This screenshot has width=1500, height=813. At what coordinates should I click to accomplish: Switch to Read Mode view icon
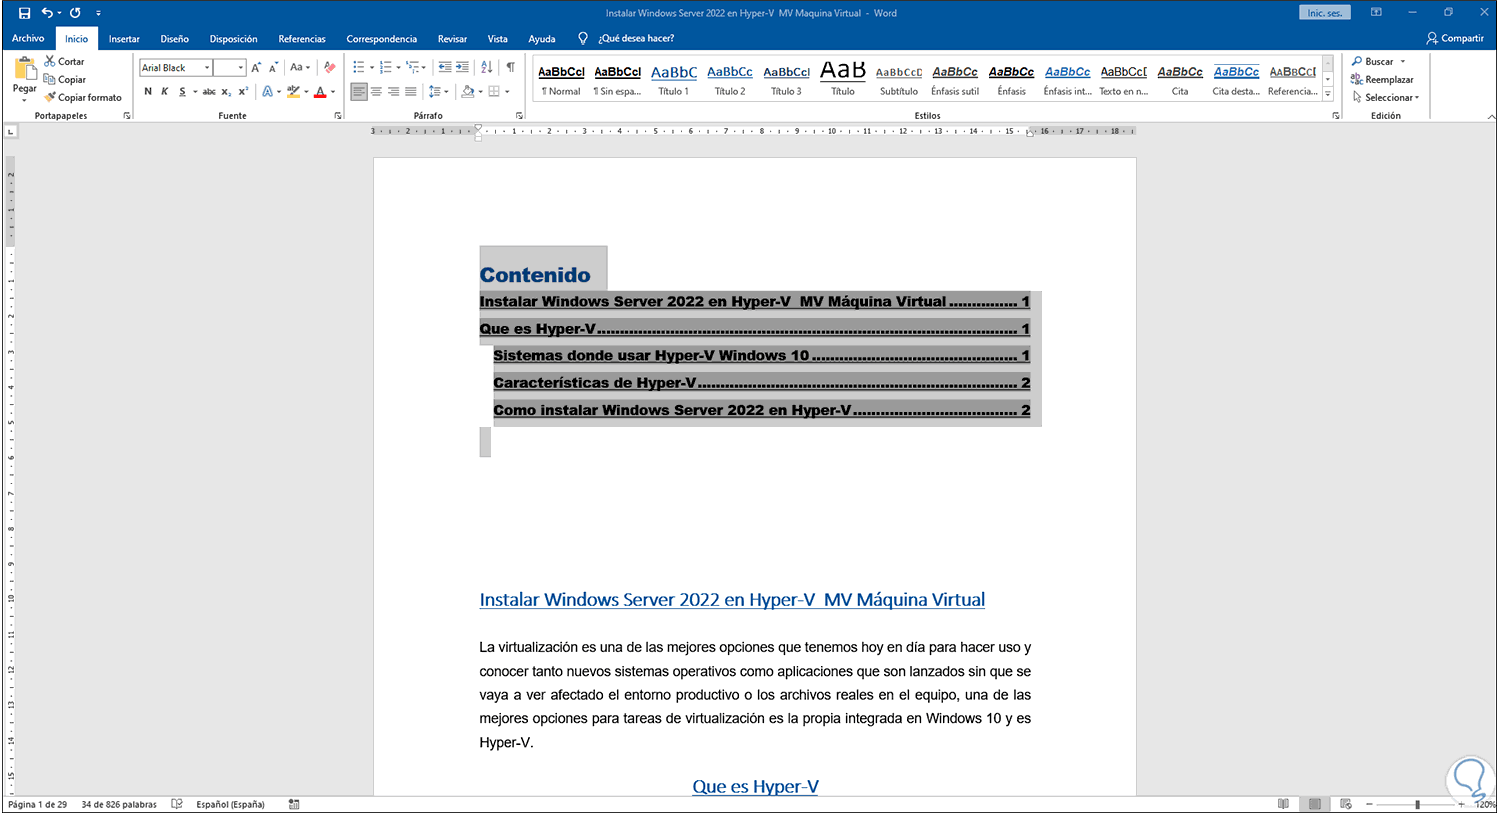point(1284,804)
